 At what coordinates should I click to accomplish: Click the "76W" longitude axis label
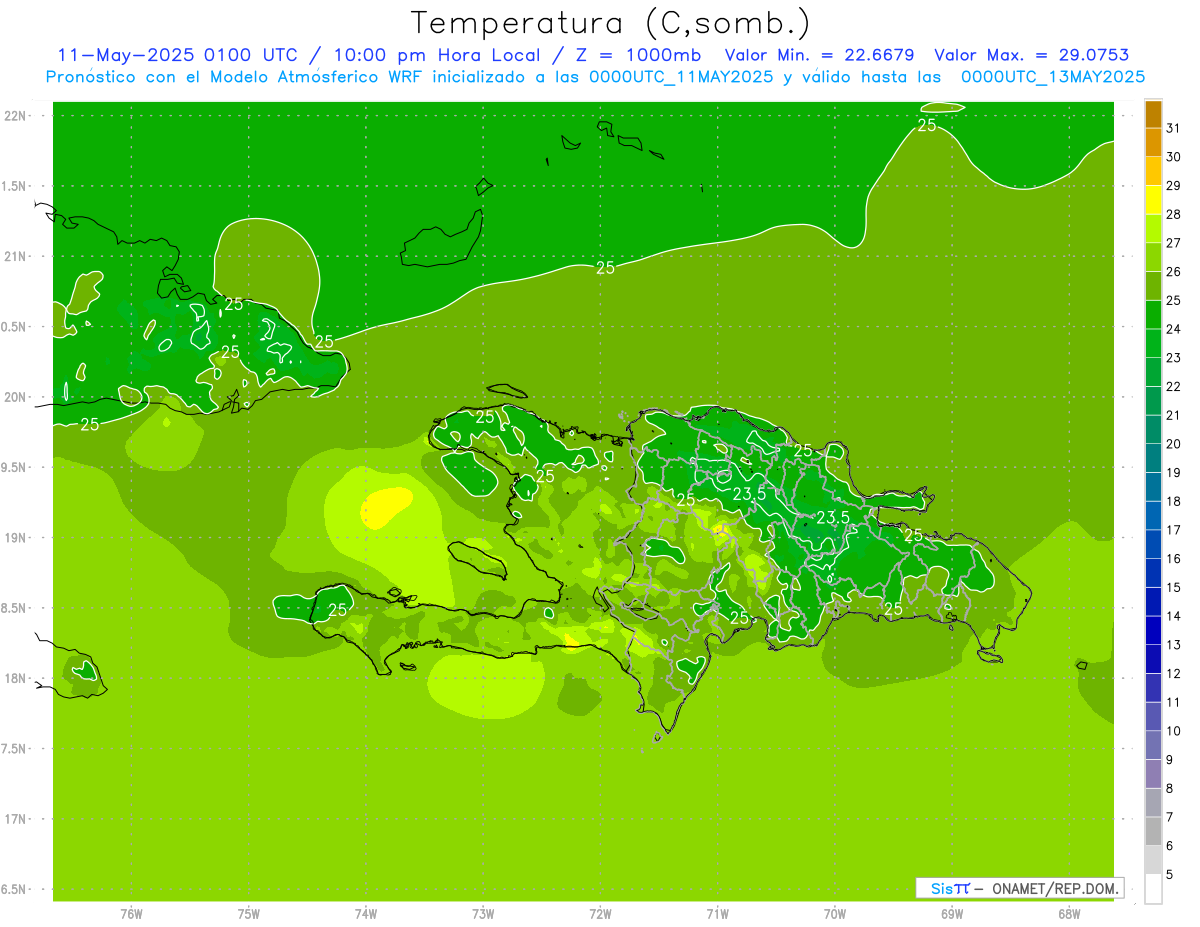pos(131,914)
